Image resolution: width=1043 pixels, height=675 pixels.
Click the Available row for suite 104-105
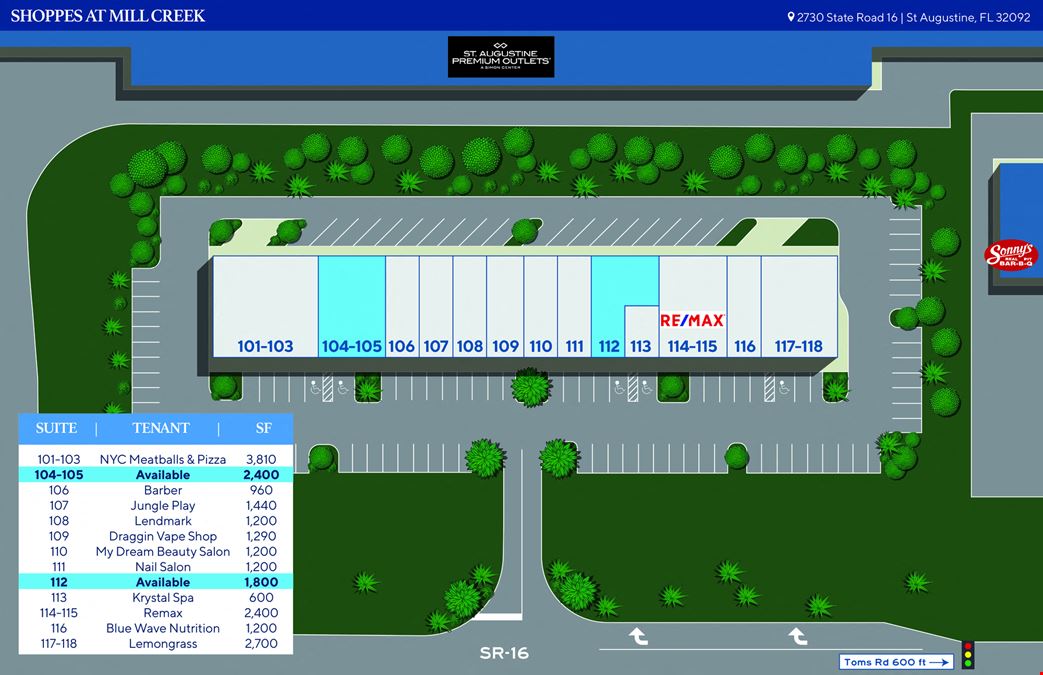[x=156, y=475]
